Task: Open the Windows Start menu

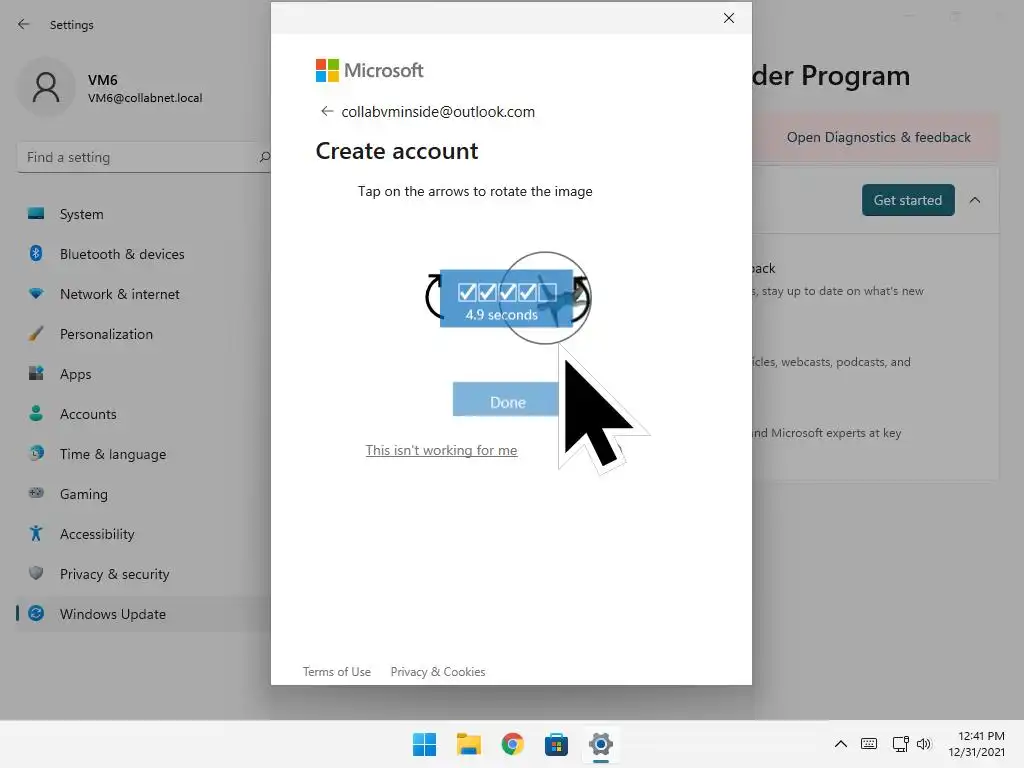Action: [x=424, y=744]
